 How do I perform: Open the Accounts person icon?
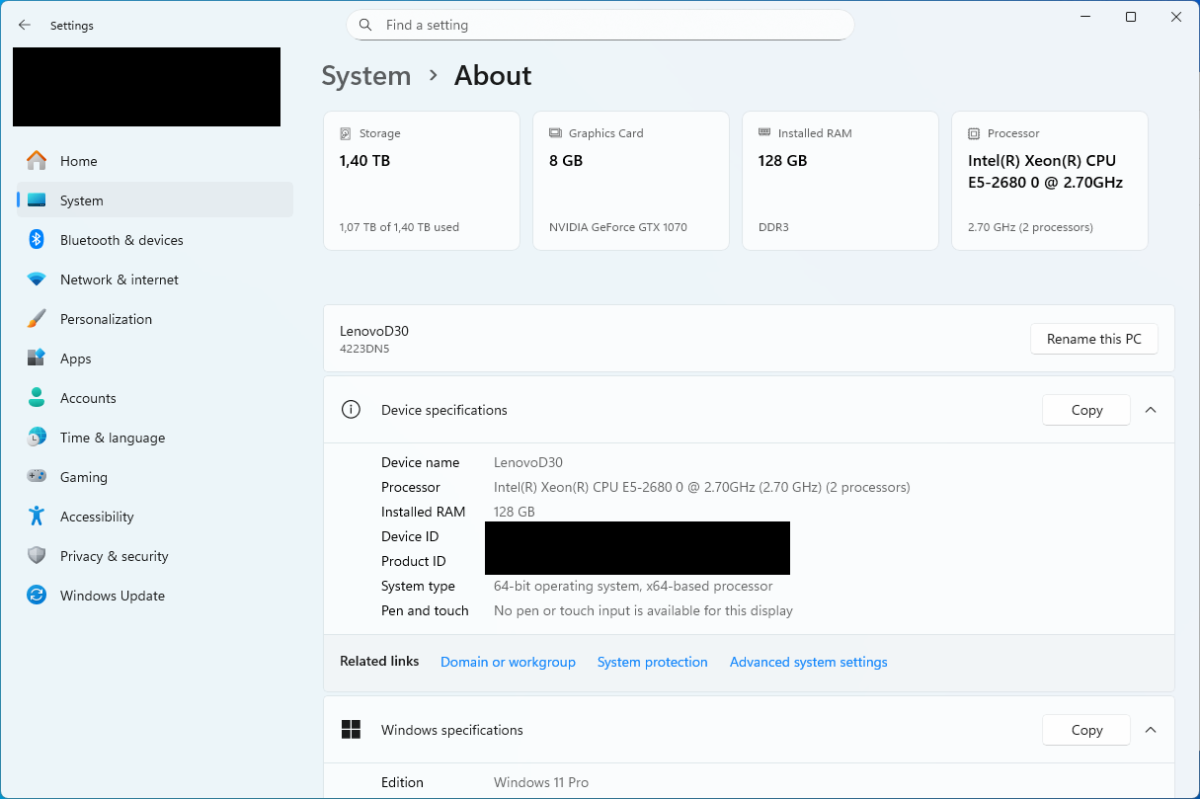tap(37, 398)
